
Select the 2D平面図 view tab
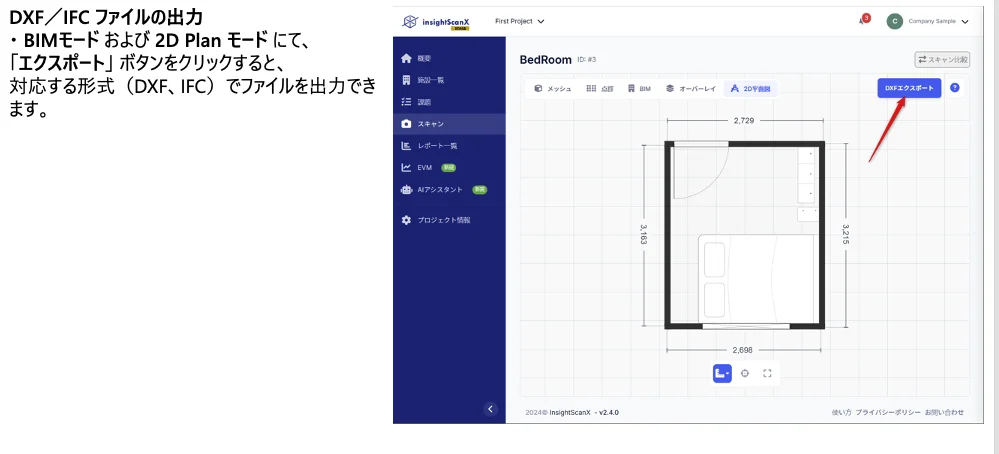[751, 89]
